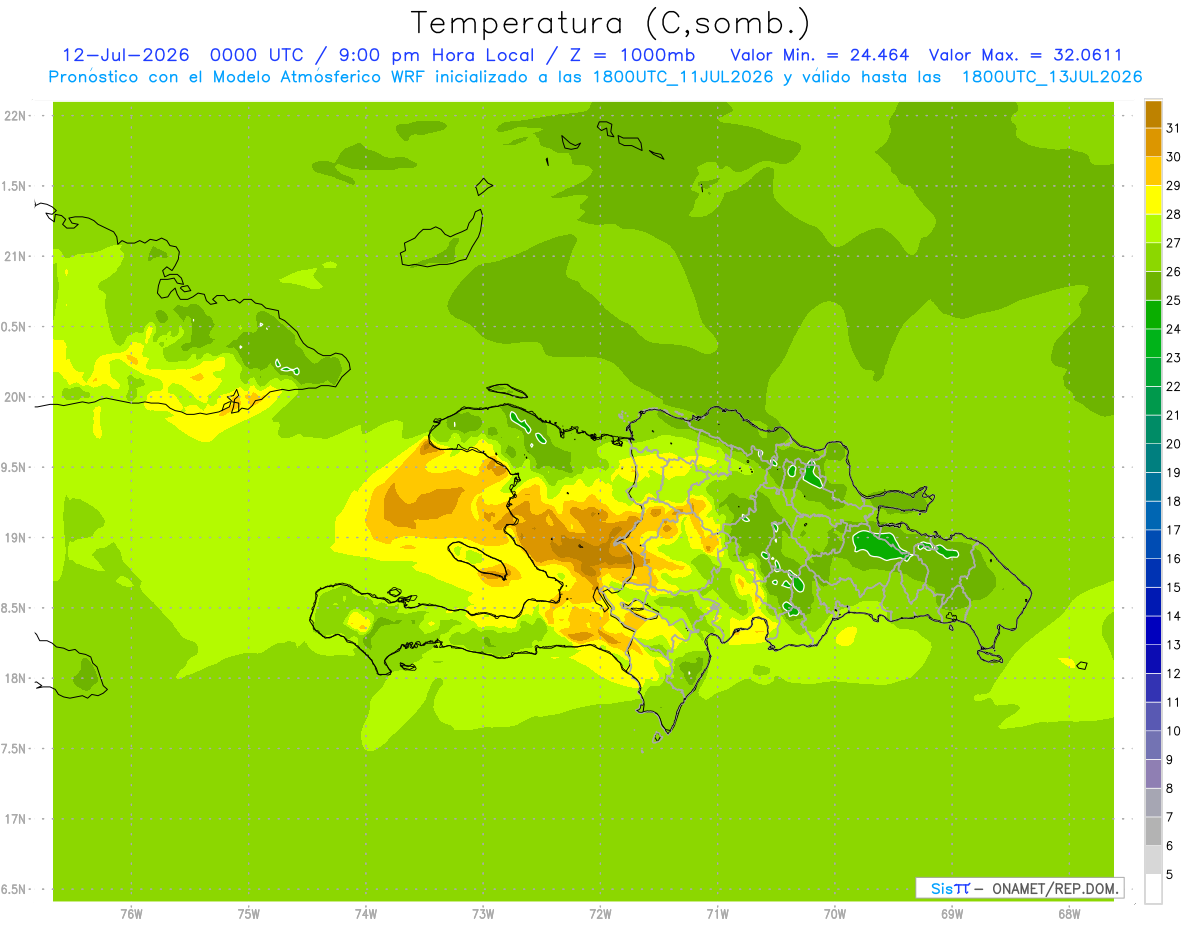Viewport: 1200px width, 927px height.
Task: Click the "21N" latitude label
Action: (x=16, y=257)
